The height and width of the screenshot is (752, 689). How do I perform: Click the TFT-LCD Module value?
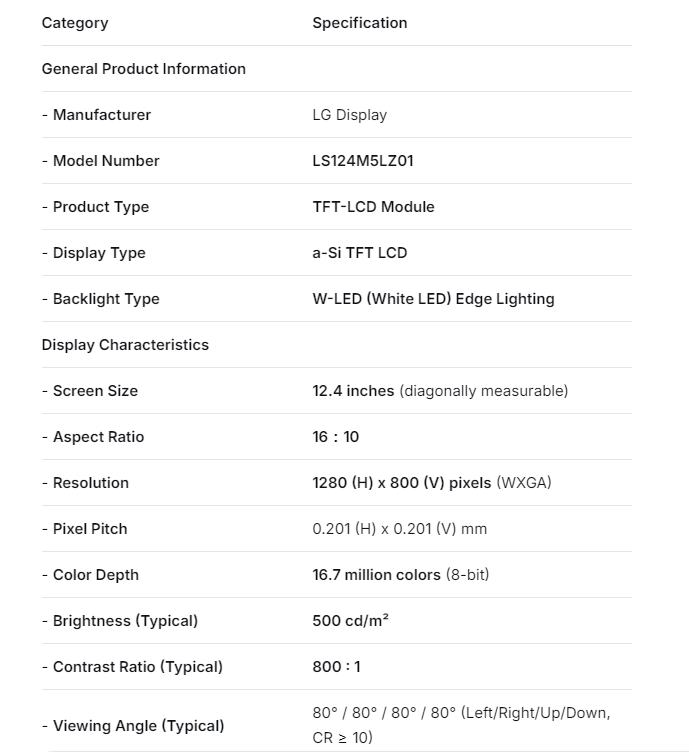pyautogui.click(x=373, y=207)
